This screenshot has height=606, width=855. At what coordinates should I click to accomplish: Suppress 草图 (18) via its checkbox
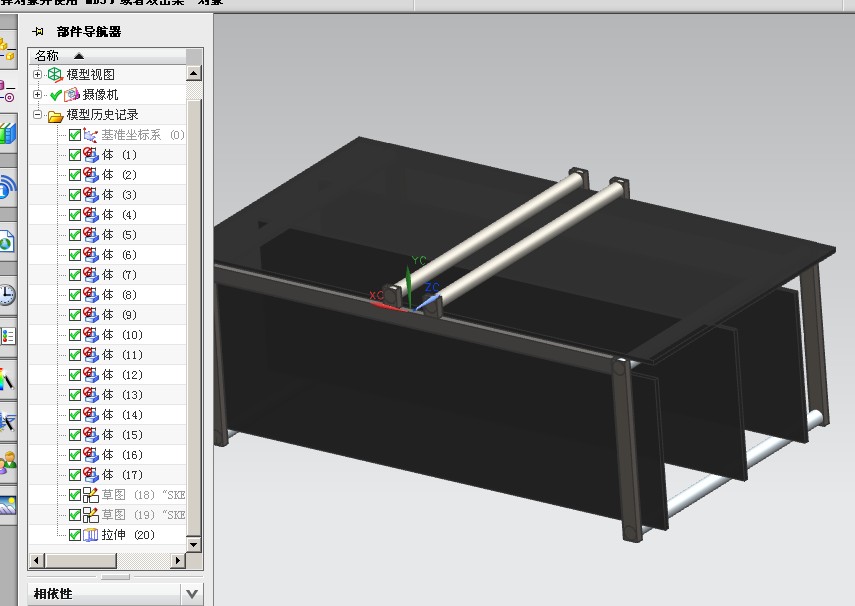pos(75,495)
